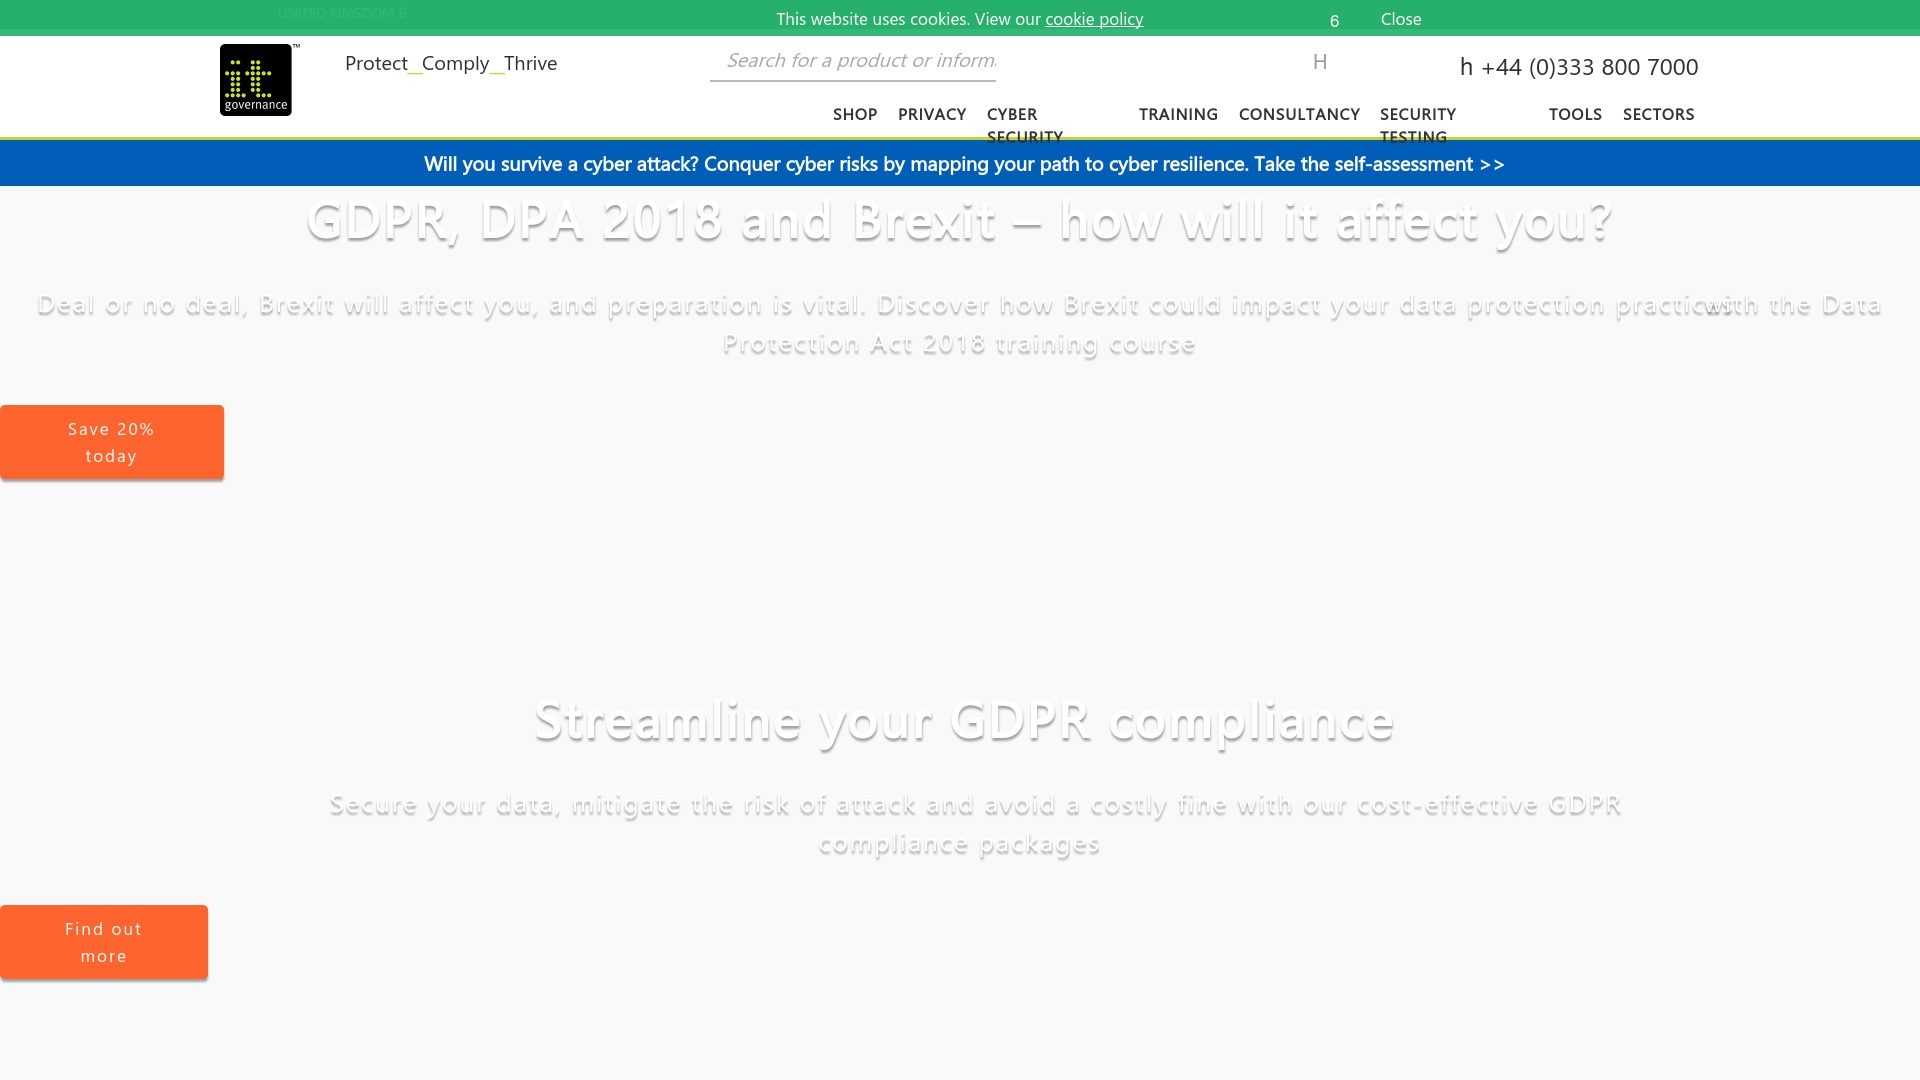This screenshot has width=1920, height=1080.
Task: Click the 'Secure your data, mitigate the risk' text
Action: (x=974, y=824)
